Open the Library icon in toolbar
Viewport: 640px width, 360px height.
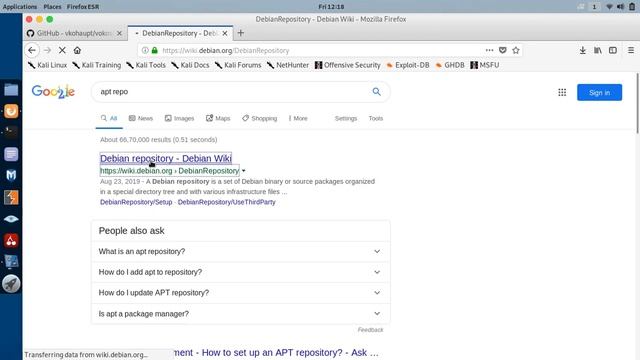click(x=598, y=50)
